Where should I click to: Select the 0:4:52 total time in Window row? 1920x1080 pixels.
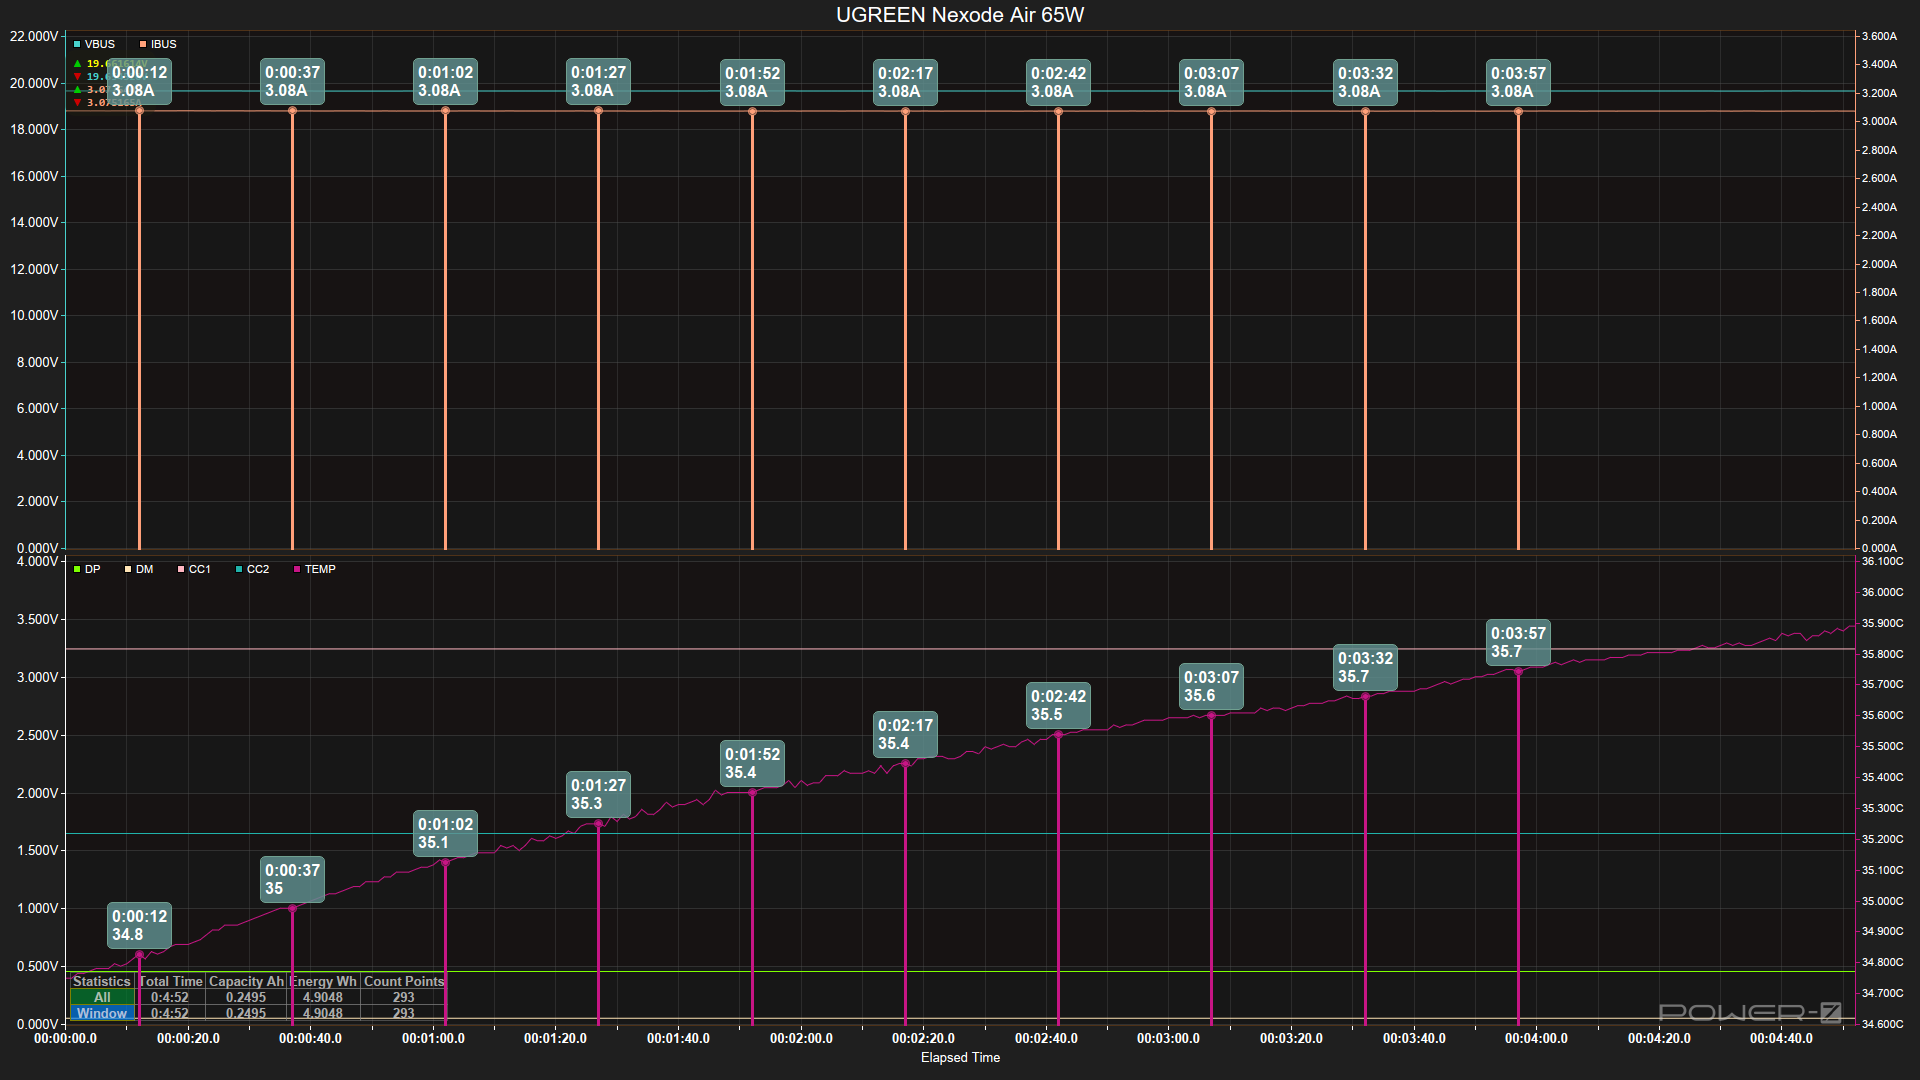point(170,1013)
